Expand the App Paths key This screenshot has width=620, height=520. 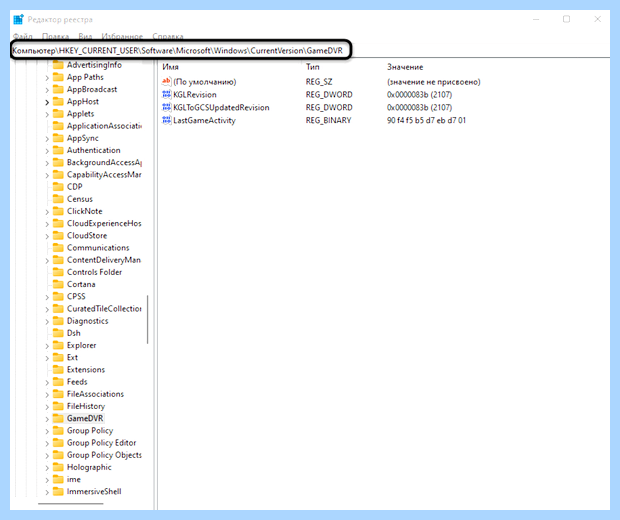click(47, 78)
